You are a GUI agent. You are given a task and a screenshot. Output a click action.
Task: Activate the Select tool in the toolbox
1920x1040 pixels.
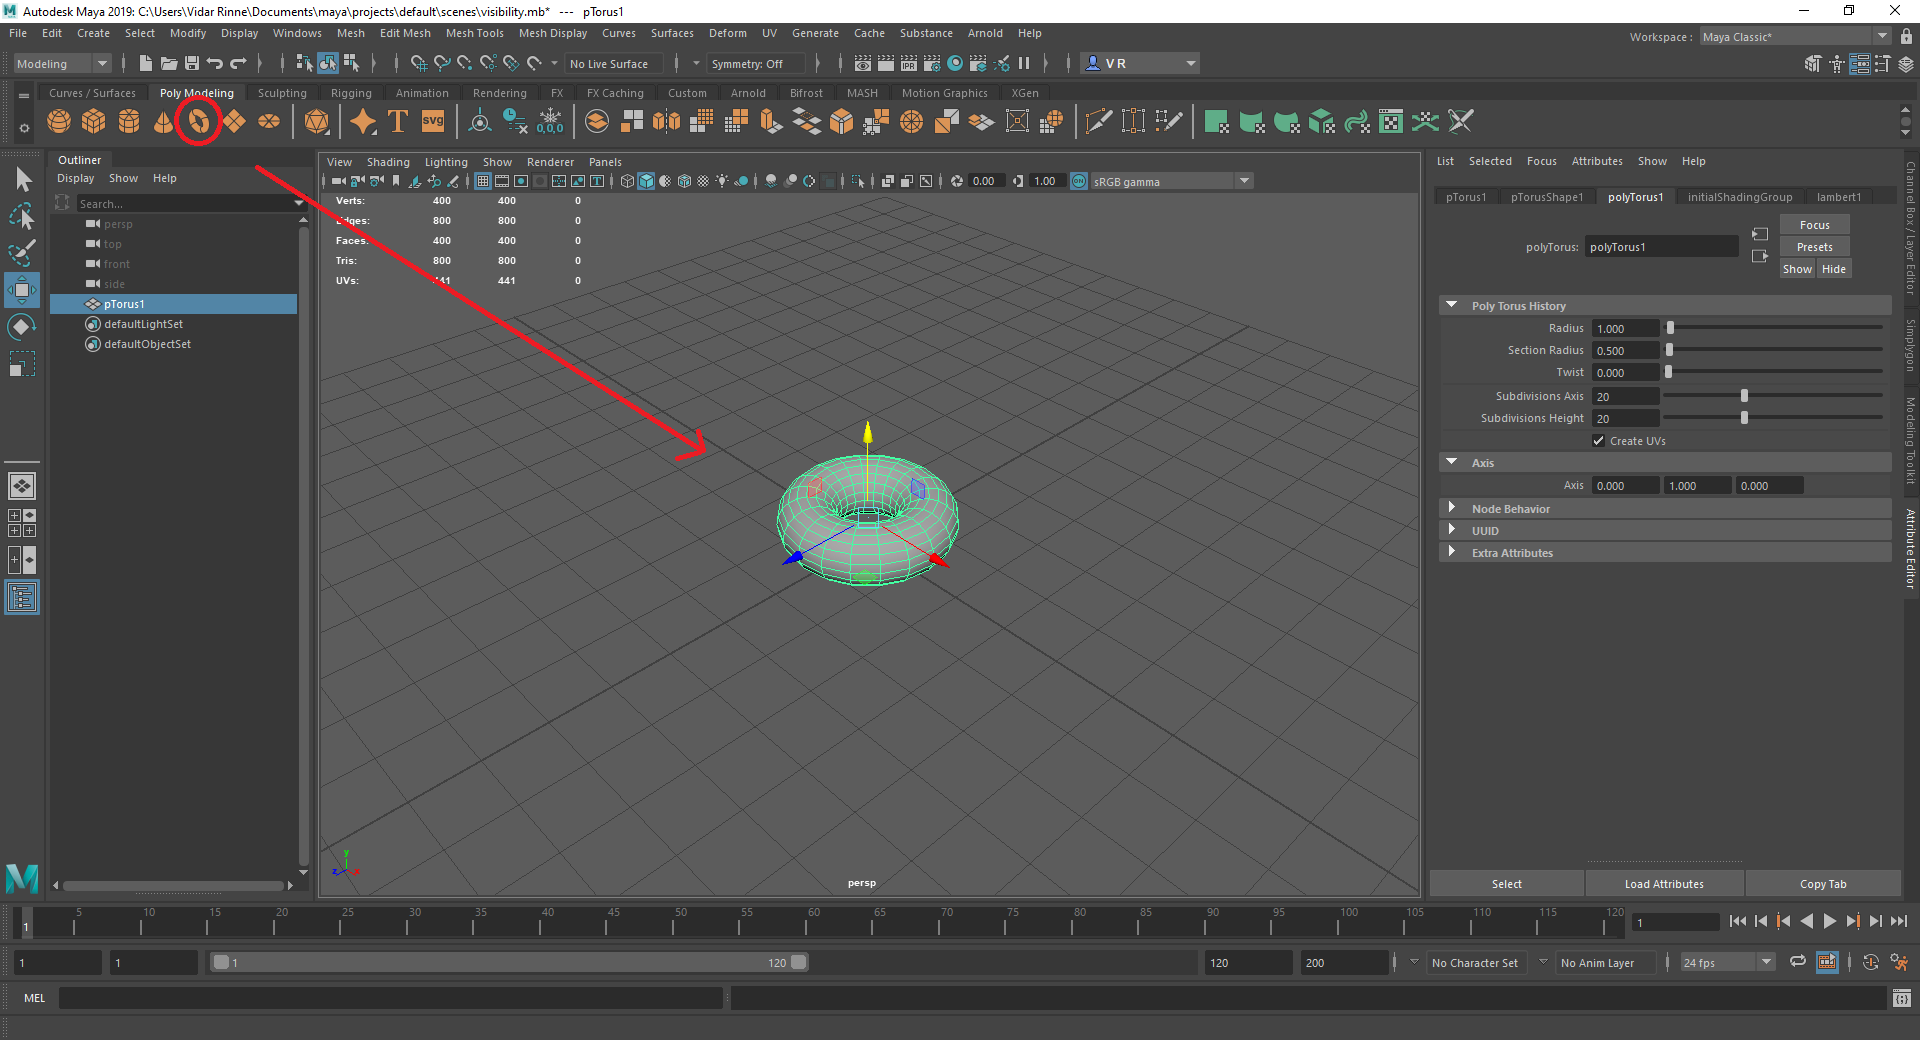(22, 180)
